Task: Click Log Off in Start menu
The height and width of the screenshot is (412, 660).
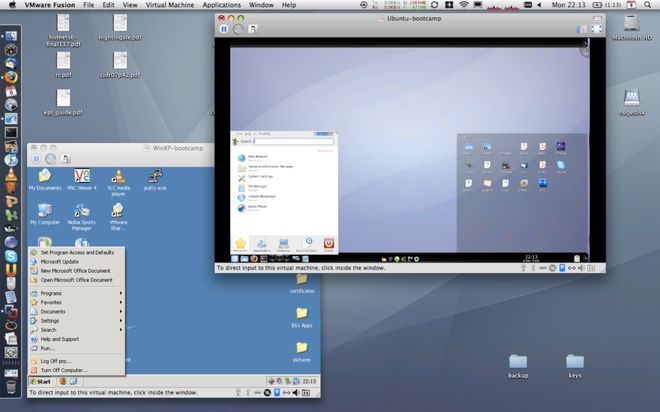Action: pos(77,361)
